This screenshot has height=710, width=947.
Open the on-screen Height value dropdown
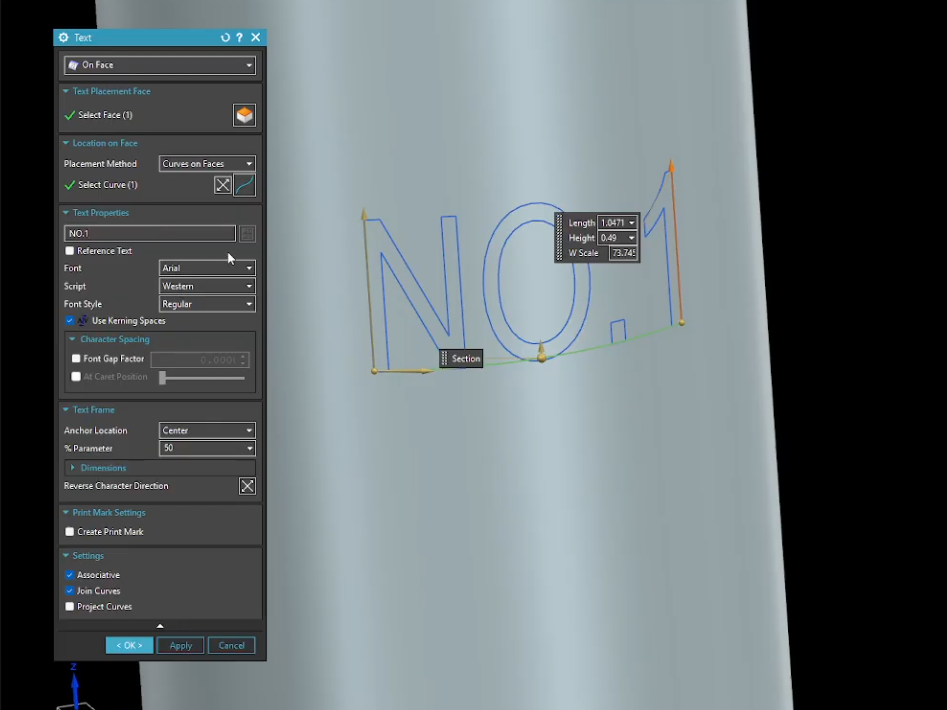point(632,238)
